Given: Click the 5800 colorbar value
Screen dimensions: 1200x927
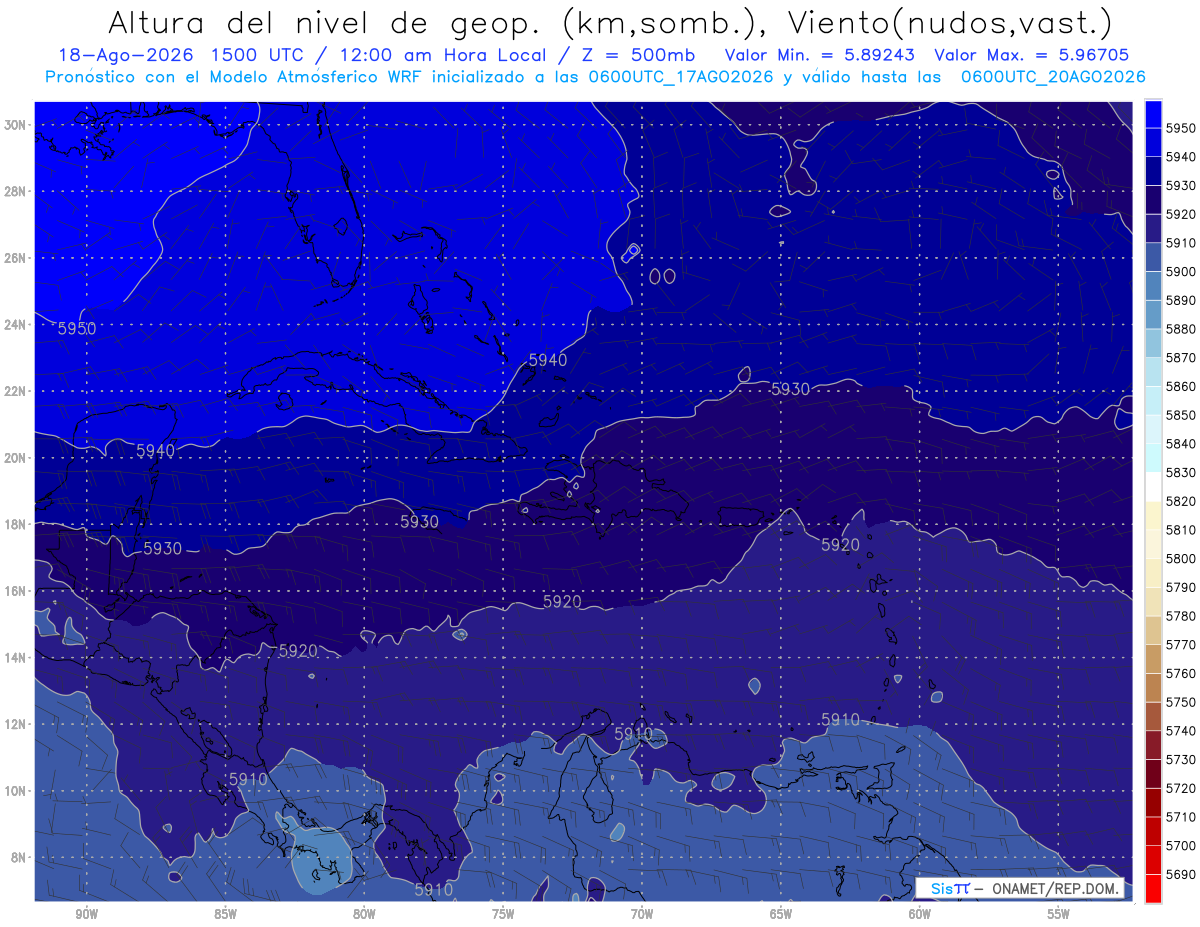Looking at the screenshot, I should point(1181,558).
